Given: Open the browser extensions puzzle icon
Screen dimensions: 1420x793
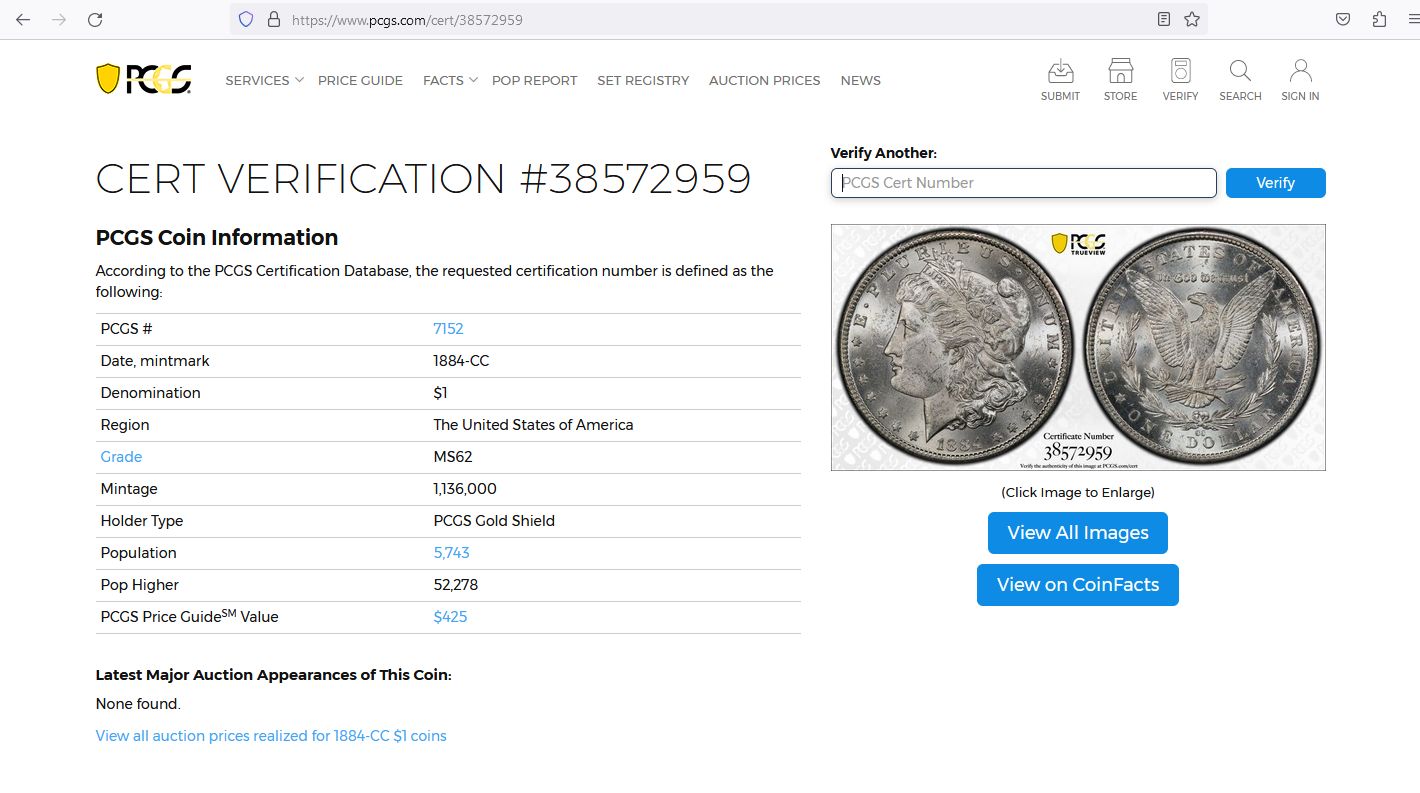Looking at the screenshot, I should (x=1380, y=19).
